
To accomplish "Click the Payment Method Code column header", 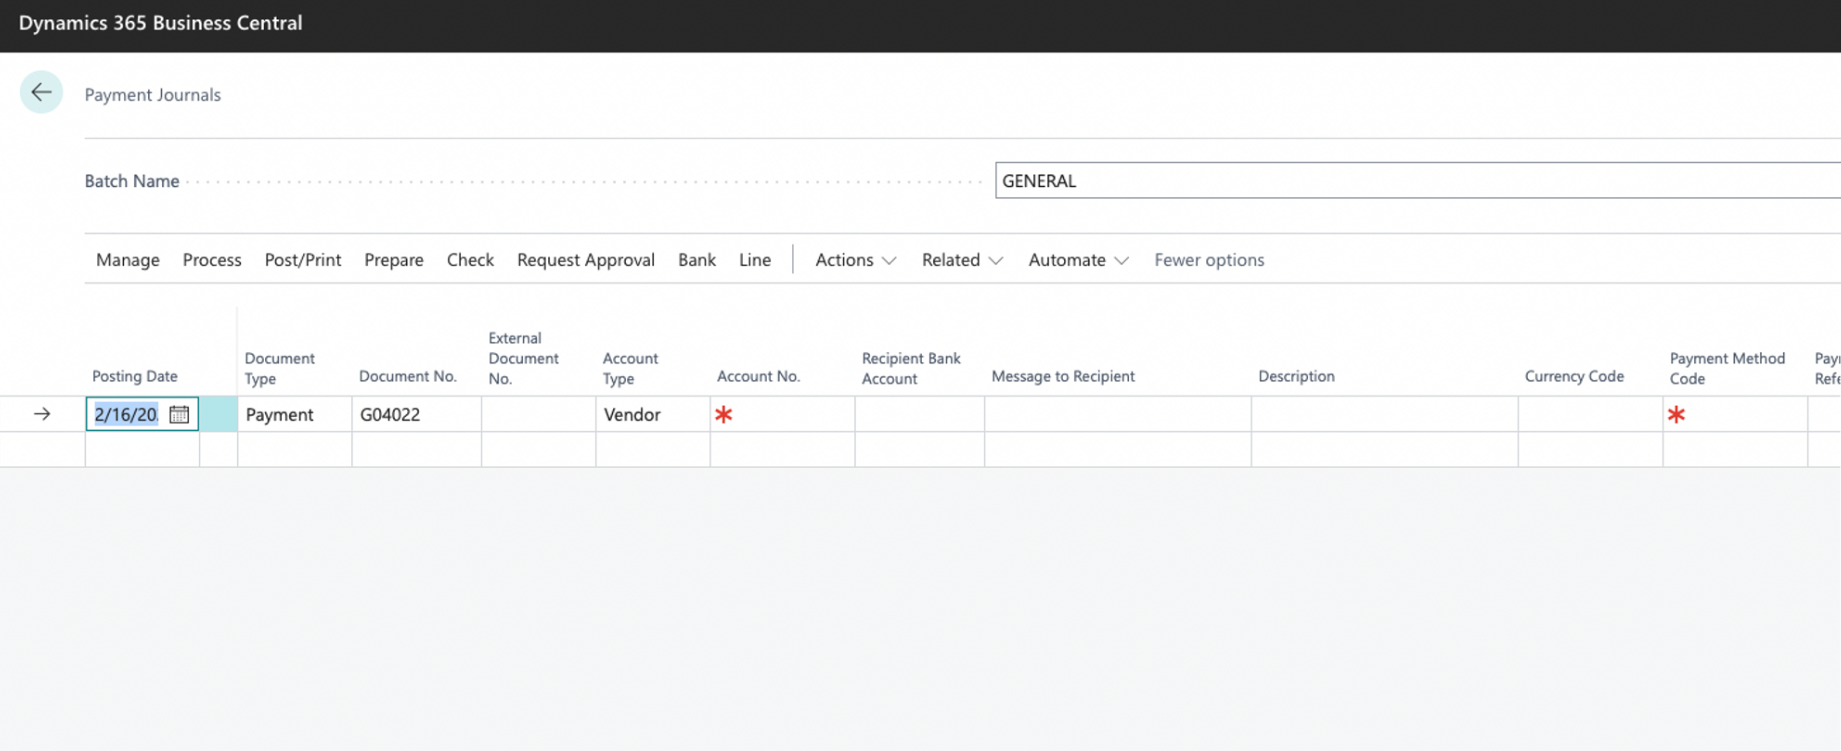I will pos(1727,368).
